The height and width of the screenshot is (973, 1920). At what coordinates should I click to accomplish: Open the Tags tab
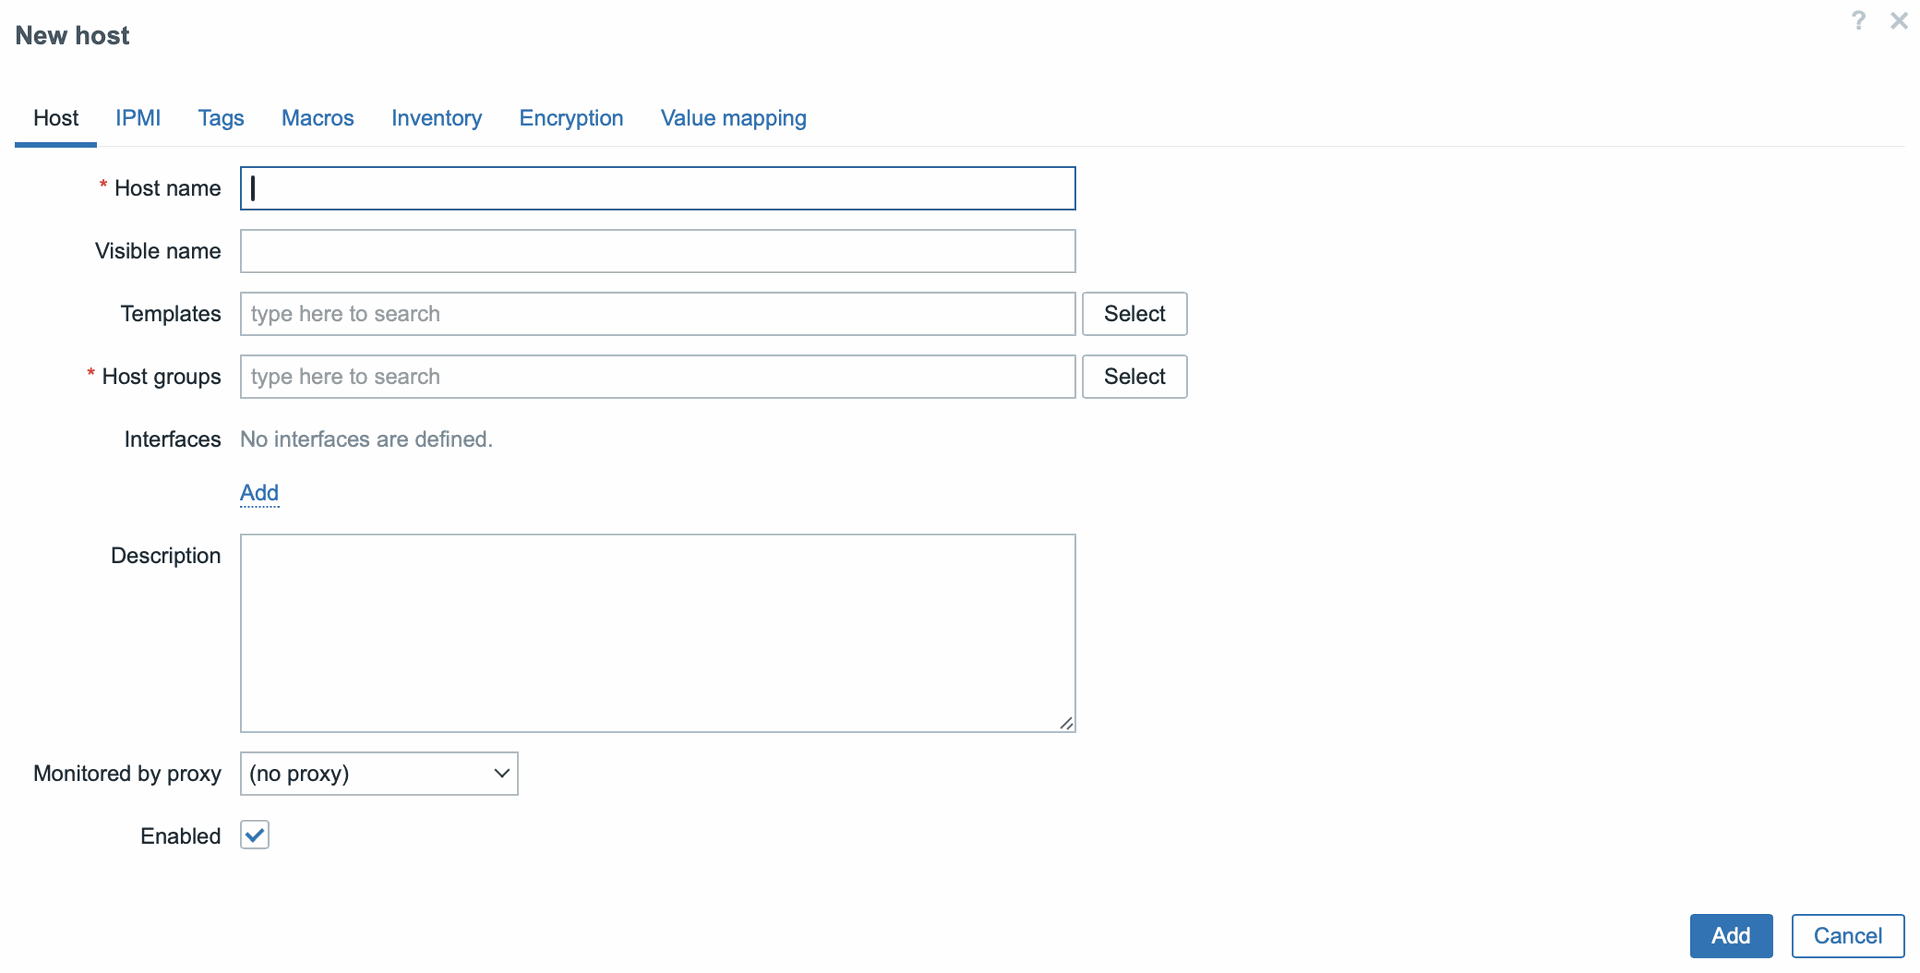(x=221, y=118)
